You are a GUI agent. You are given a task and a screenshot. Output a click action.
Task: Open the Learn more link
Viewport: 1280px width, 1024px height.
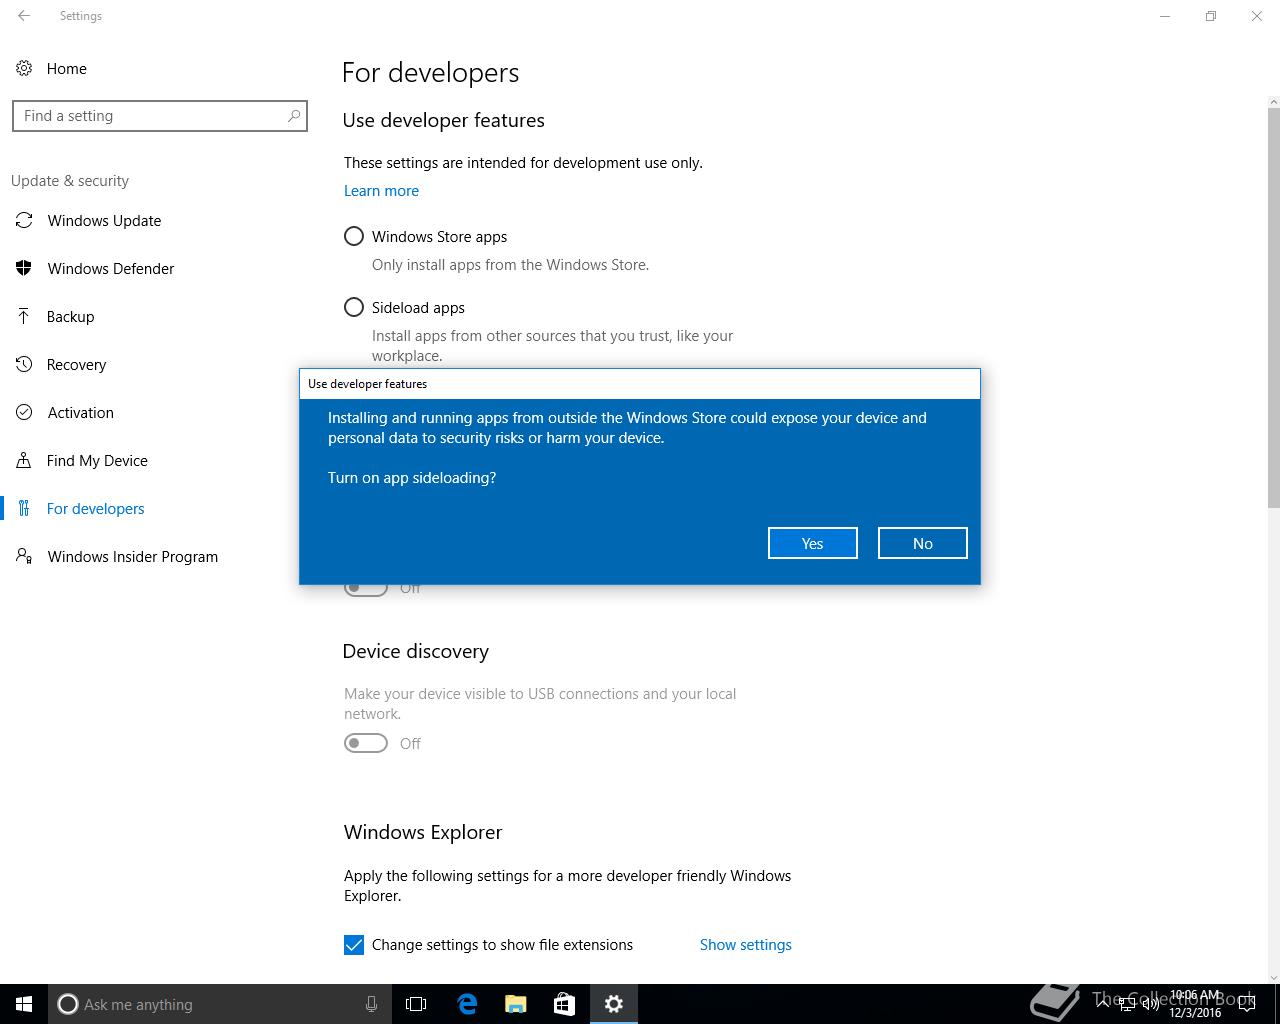click(x=381, y=191)
